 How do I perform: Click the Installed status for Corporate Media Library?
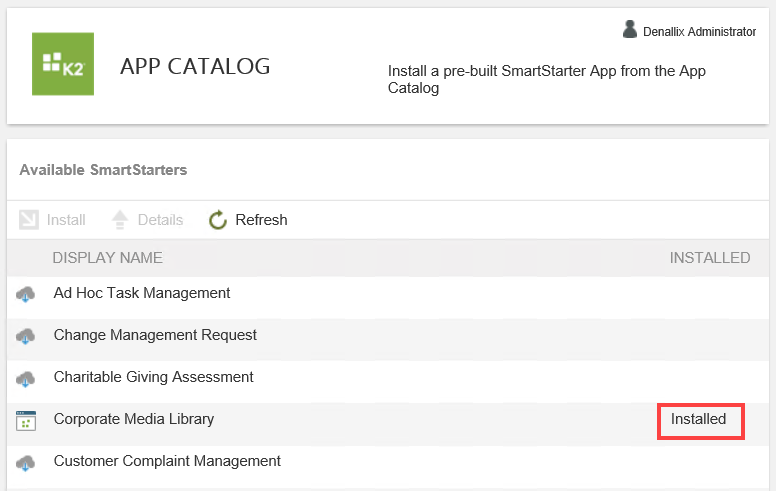[x=699, y=420]
